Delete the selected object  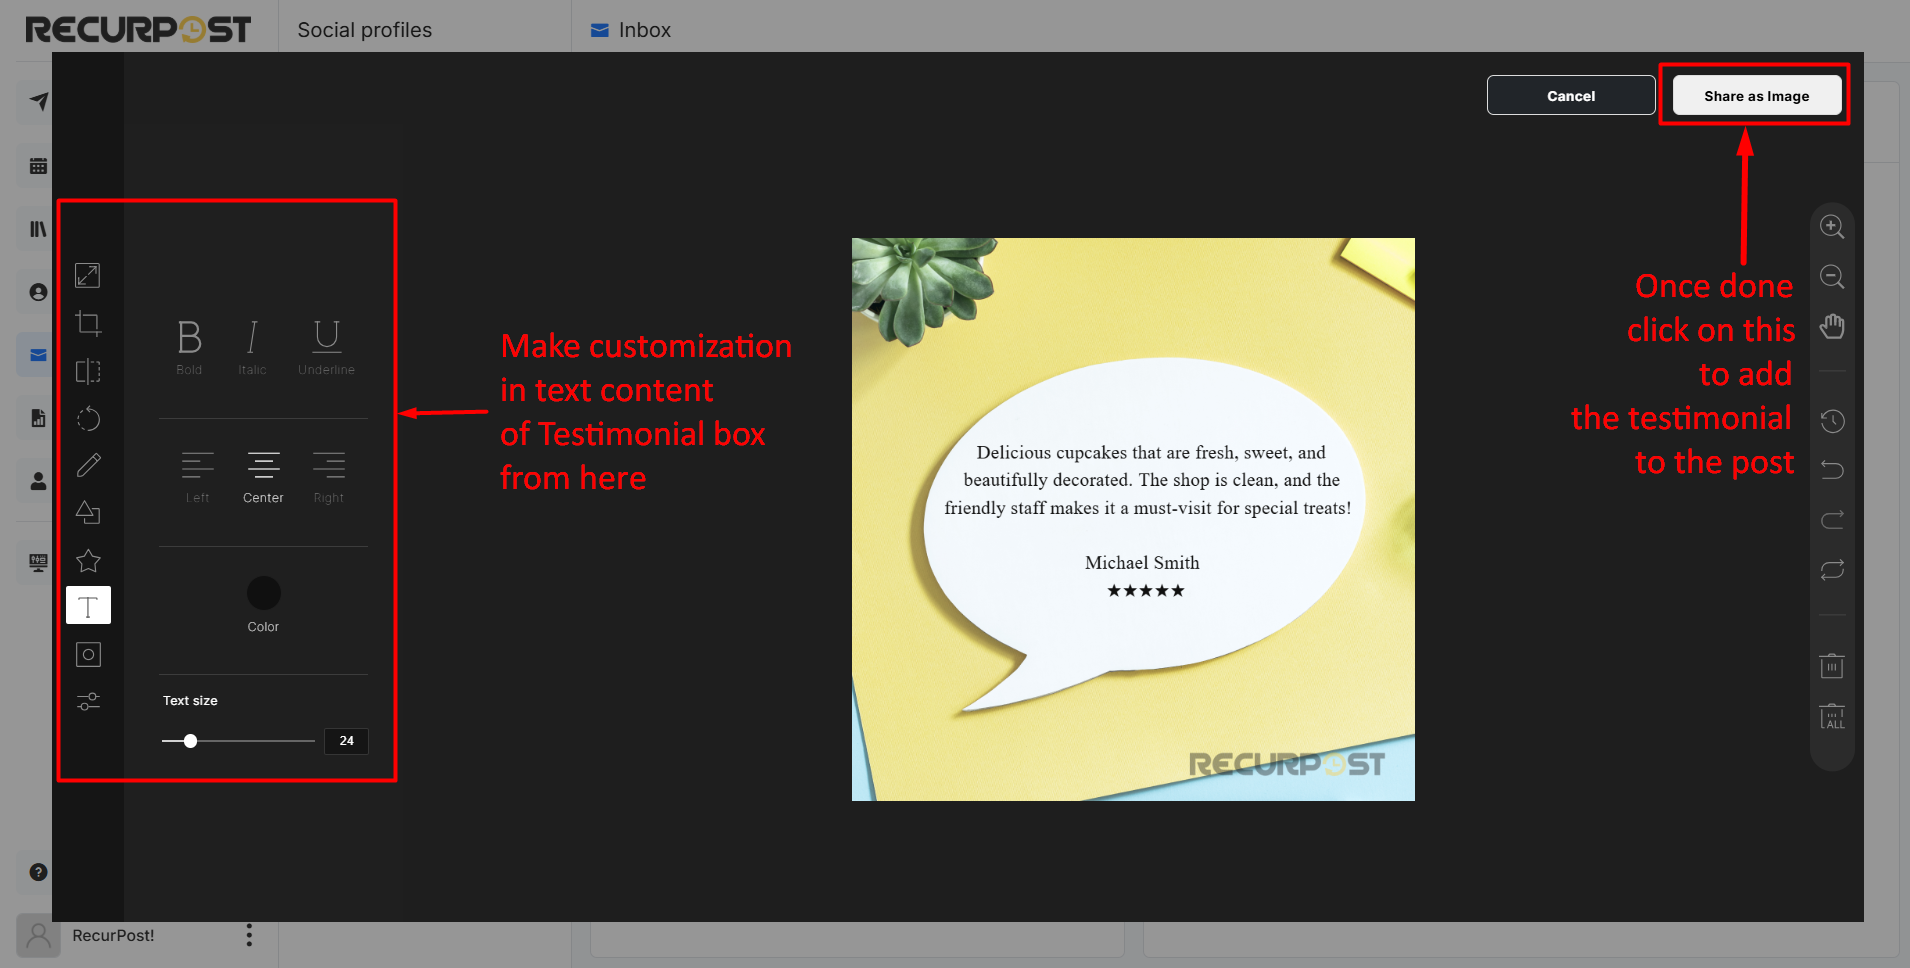point(1832,666)
